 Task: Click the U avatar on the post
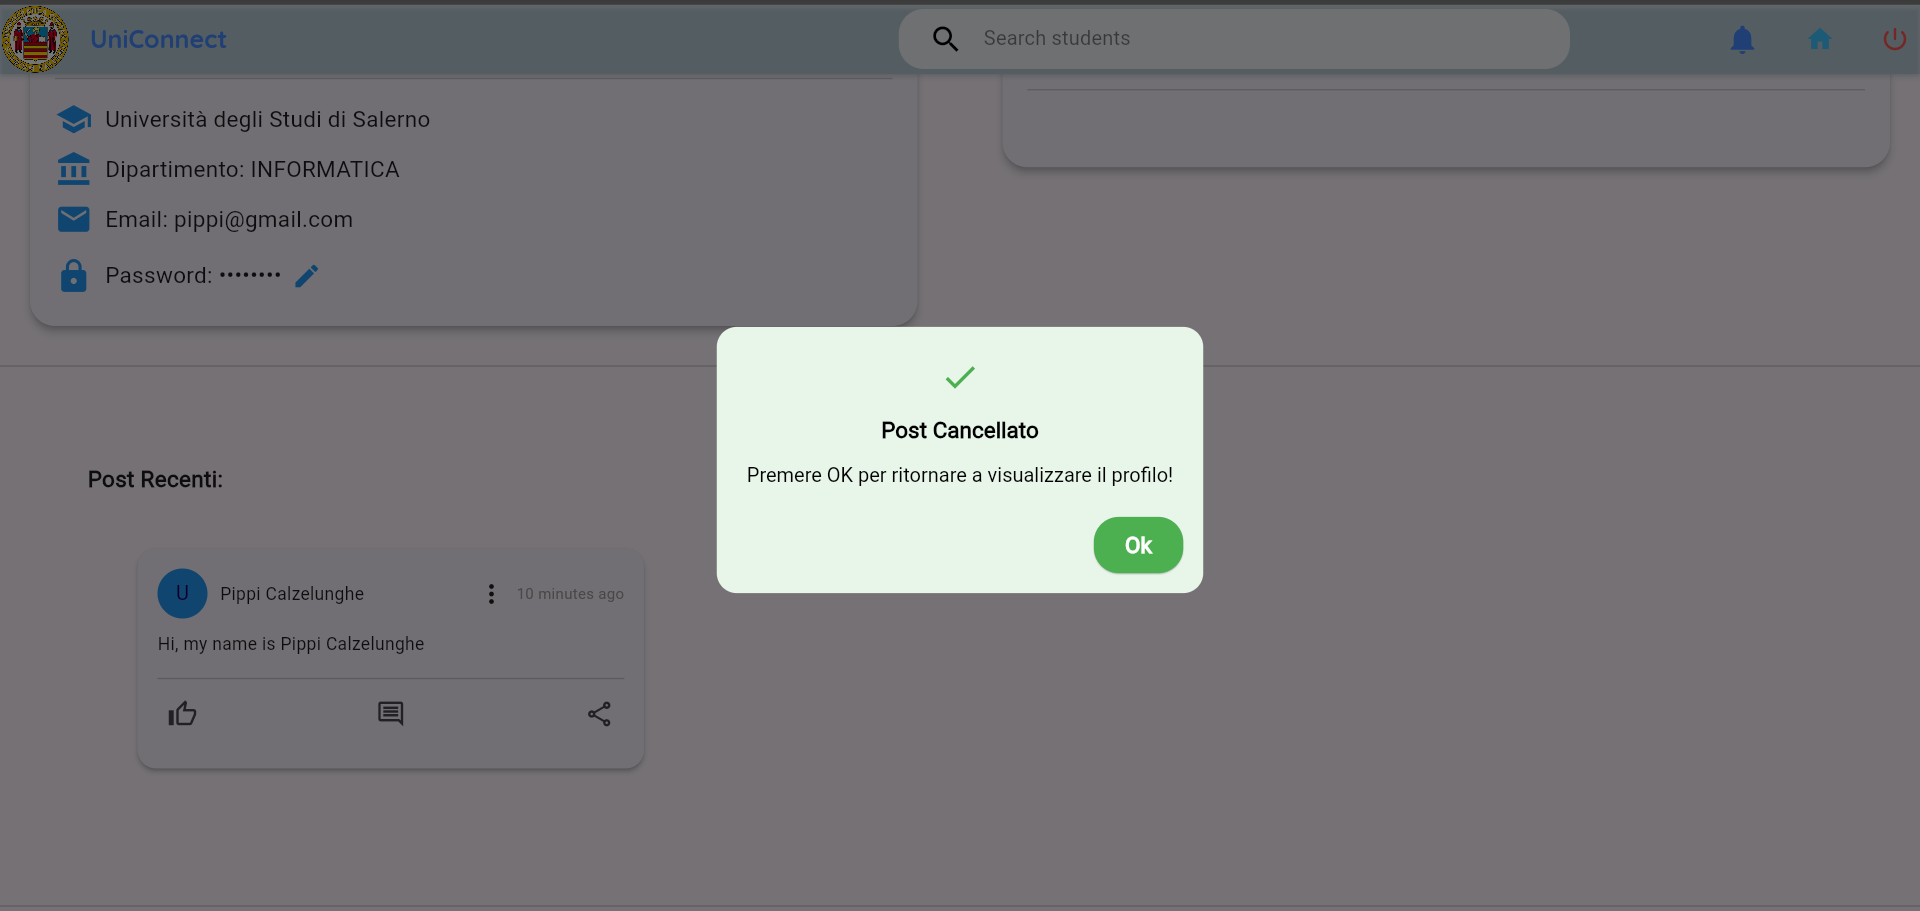pos(182,594)
